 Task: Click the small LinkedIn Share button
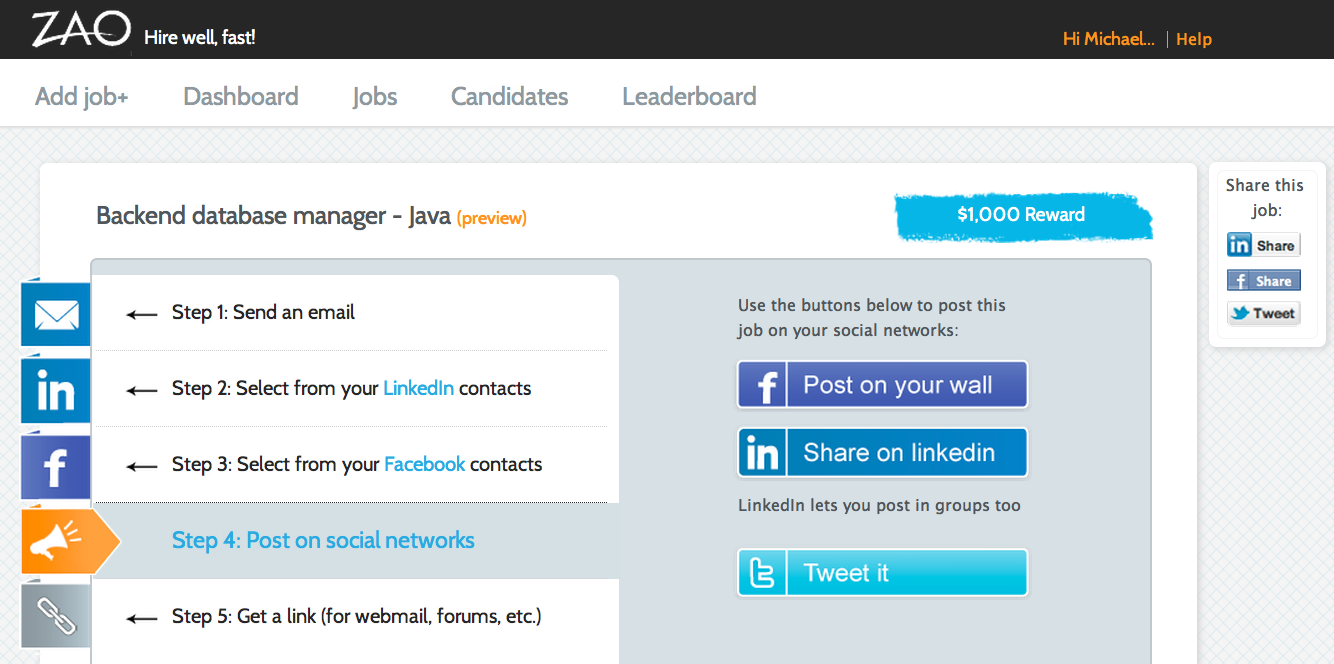[1264, 245]
